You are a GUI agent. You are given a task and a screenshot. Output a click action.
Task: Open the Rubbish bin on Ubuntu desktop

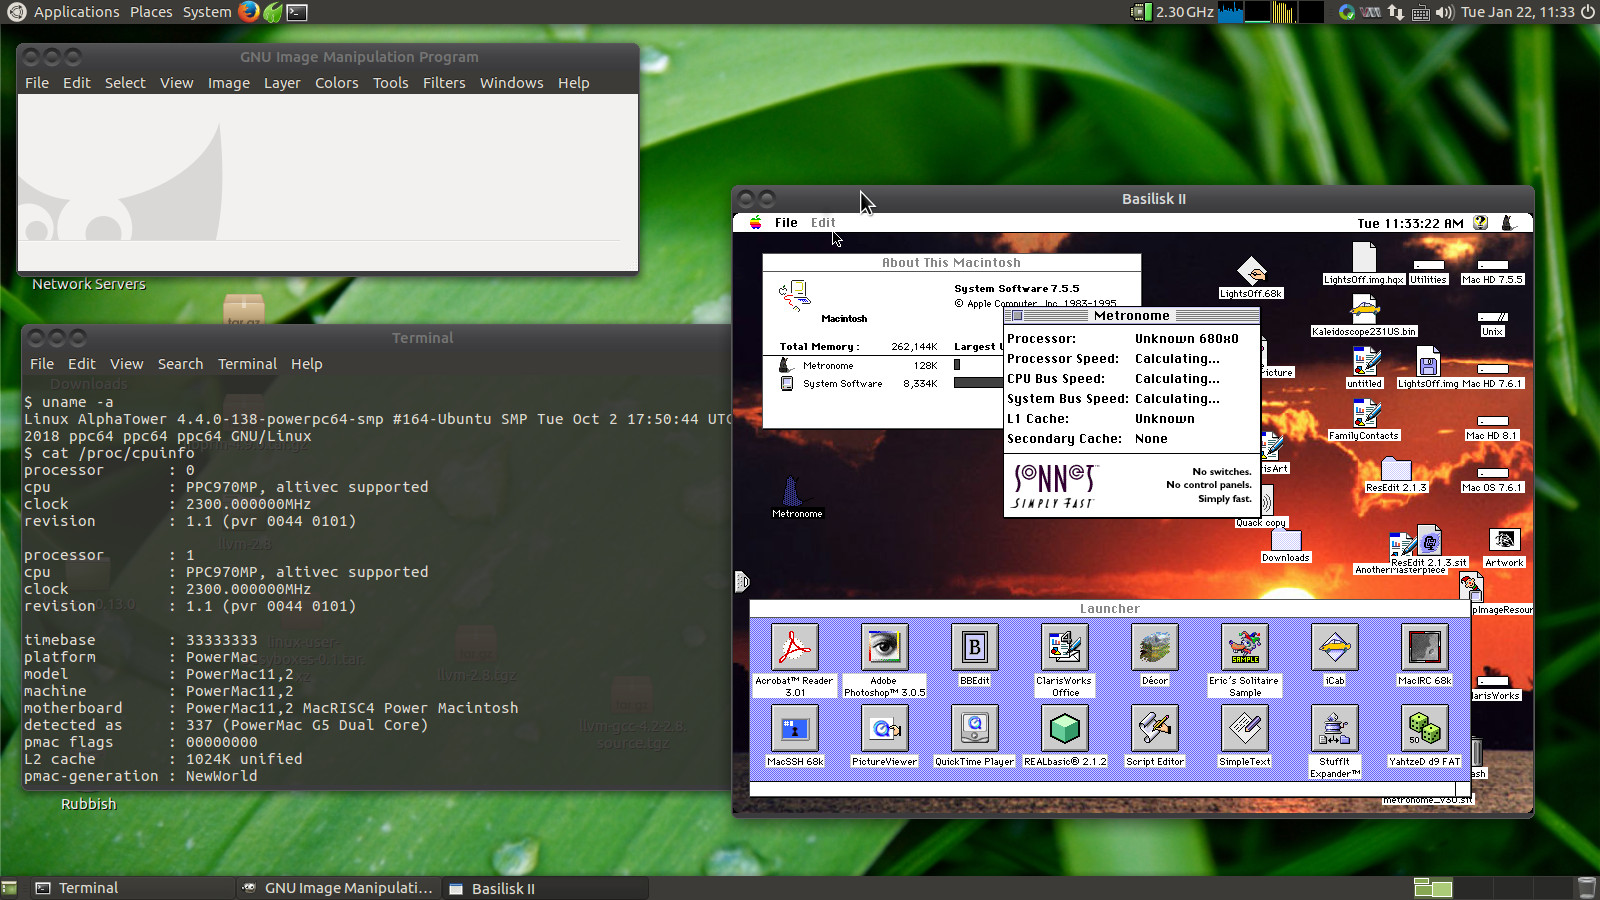point(88,804)
